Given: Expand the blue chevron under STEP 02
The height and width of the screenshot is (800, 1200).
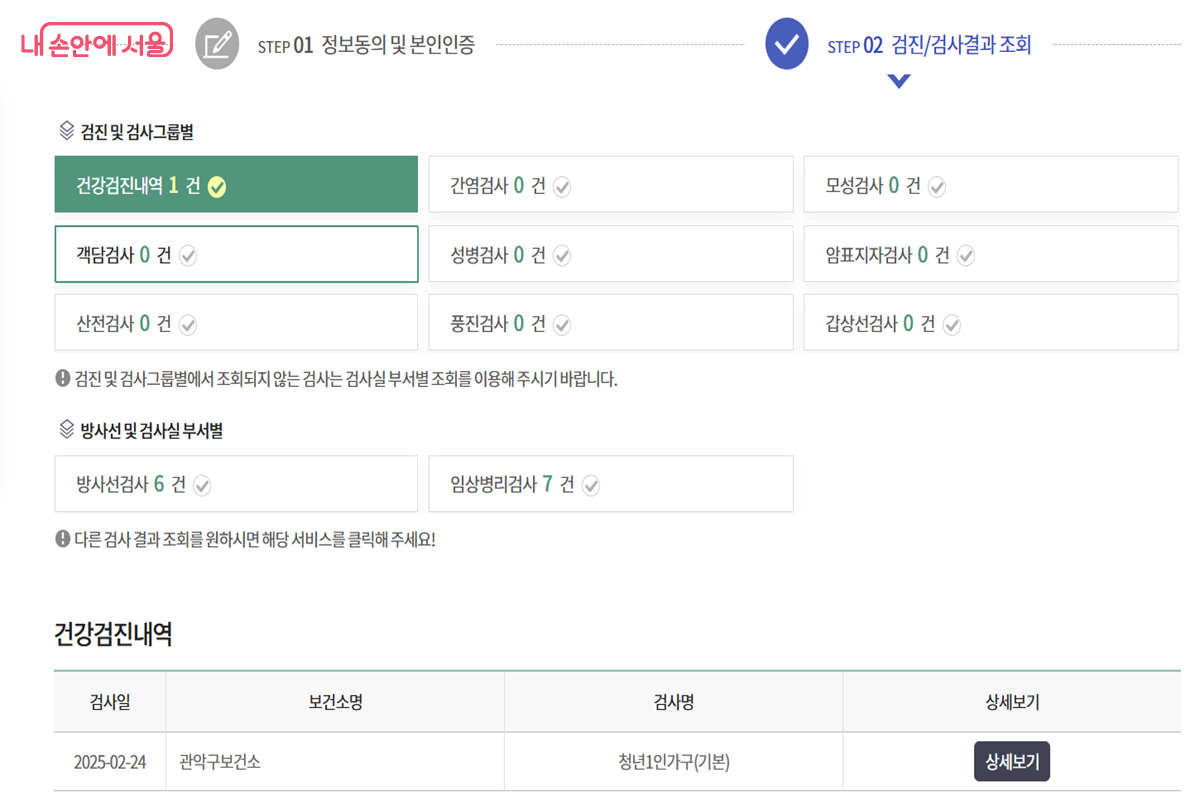Looking at the screenshot, I should (x=898, y=82).
